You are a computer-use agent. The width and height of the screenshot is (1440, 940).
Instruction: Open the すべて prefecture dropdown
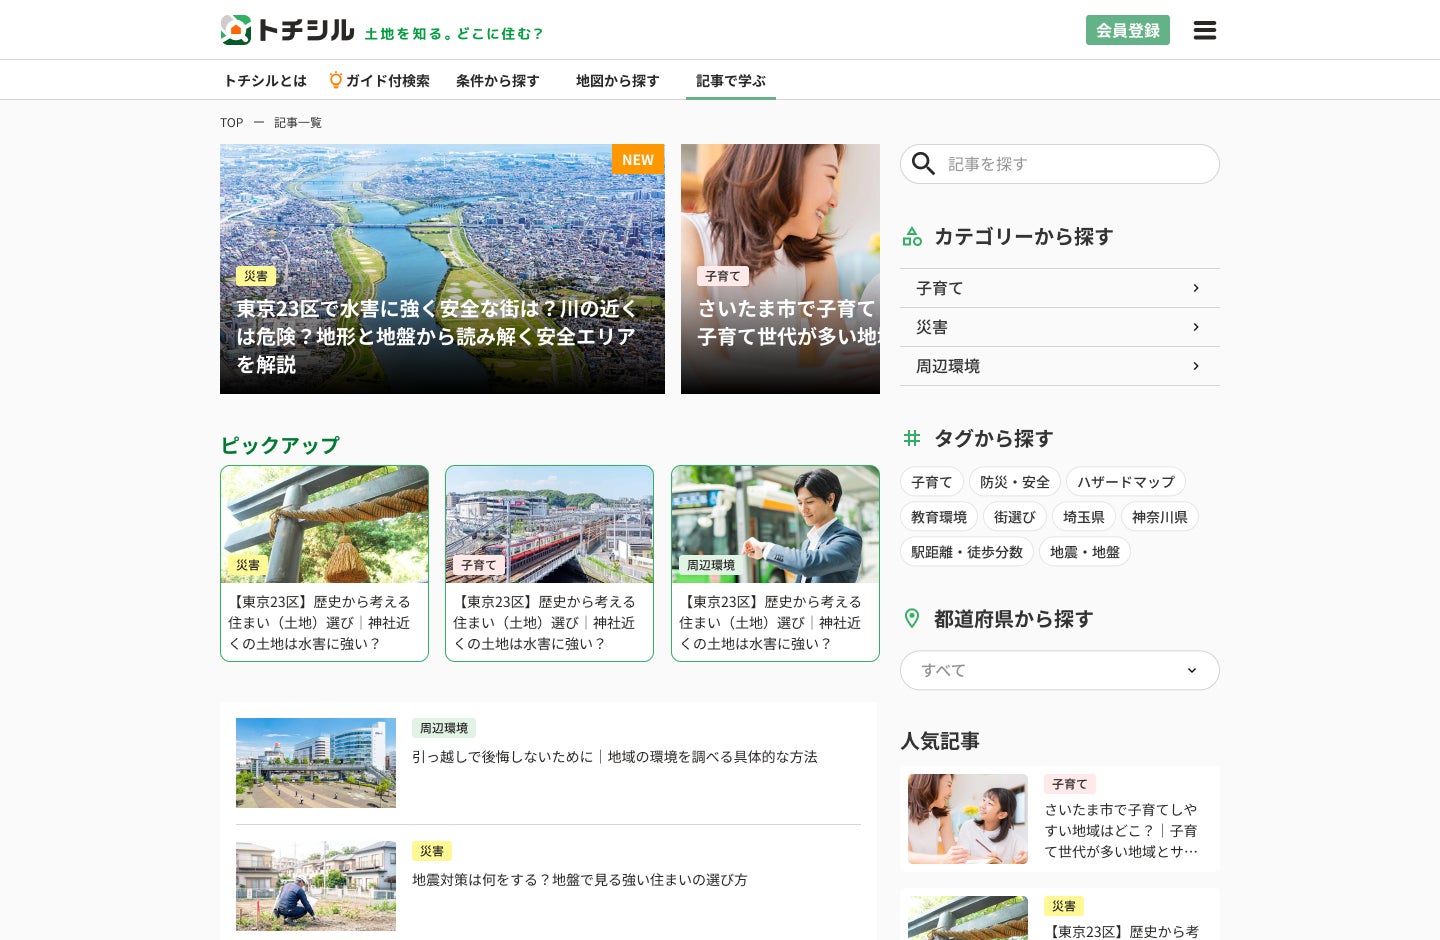pyautogui.click(x=1060, y=670)
